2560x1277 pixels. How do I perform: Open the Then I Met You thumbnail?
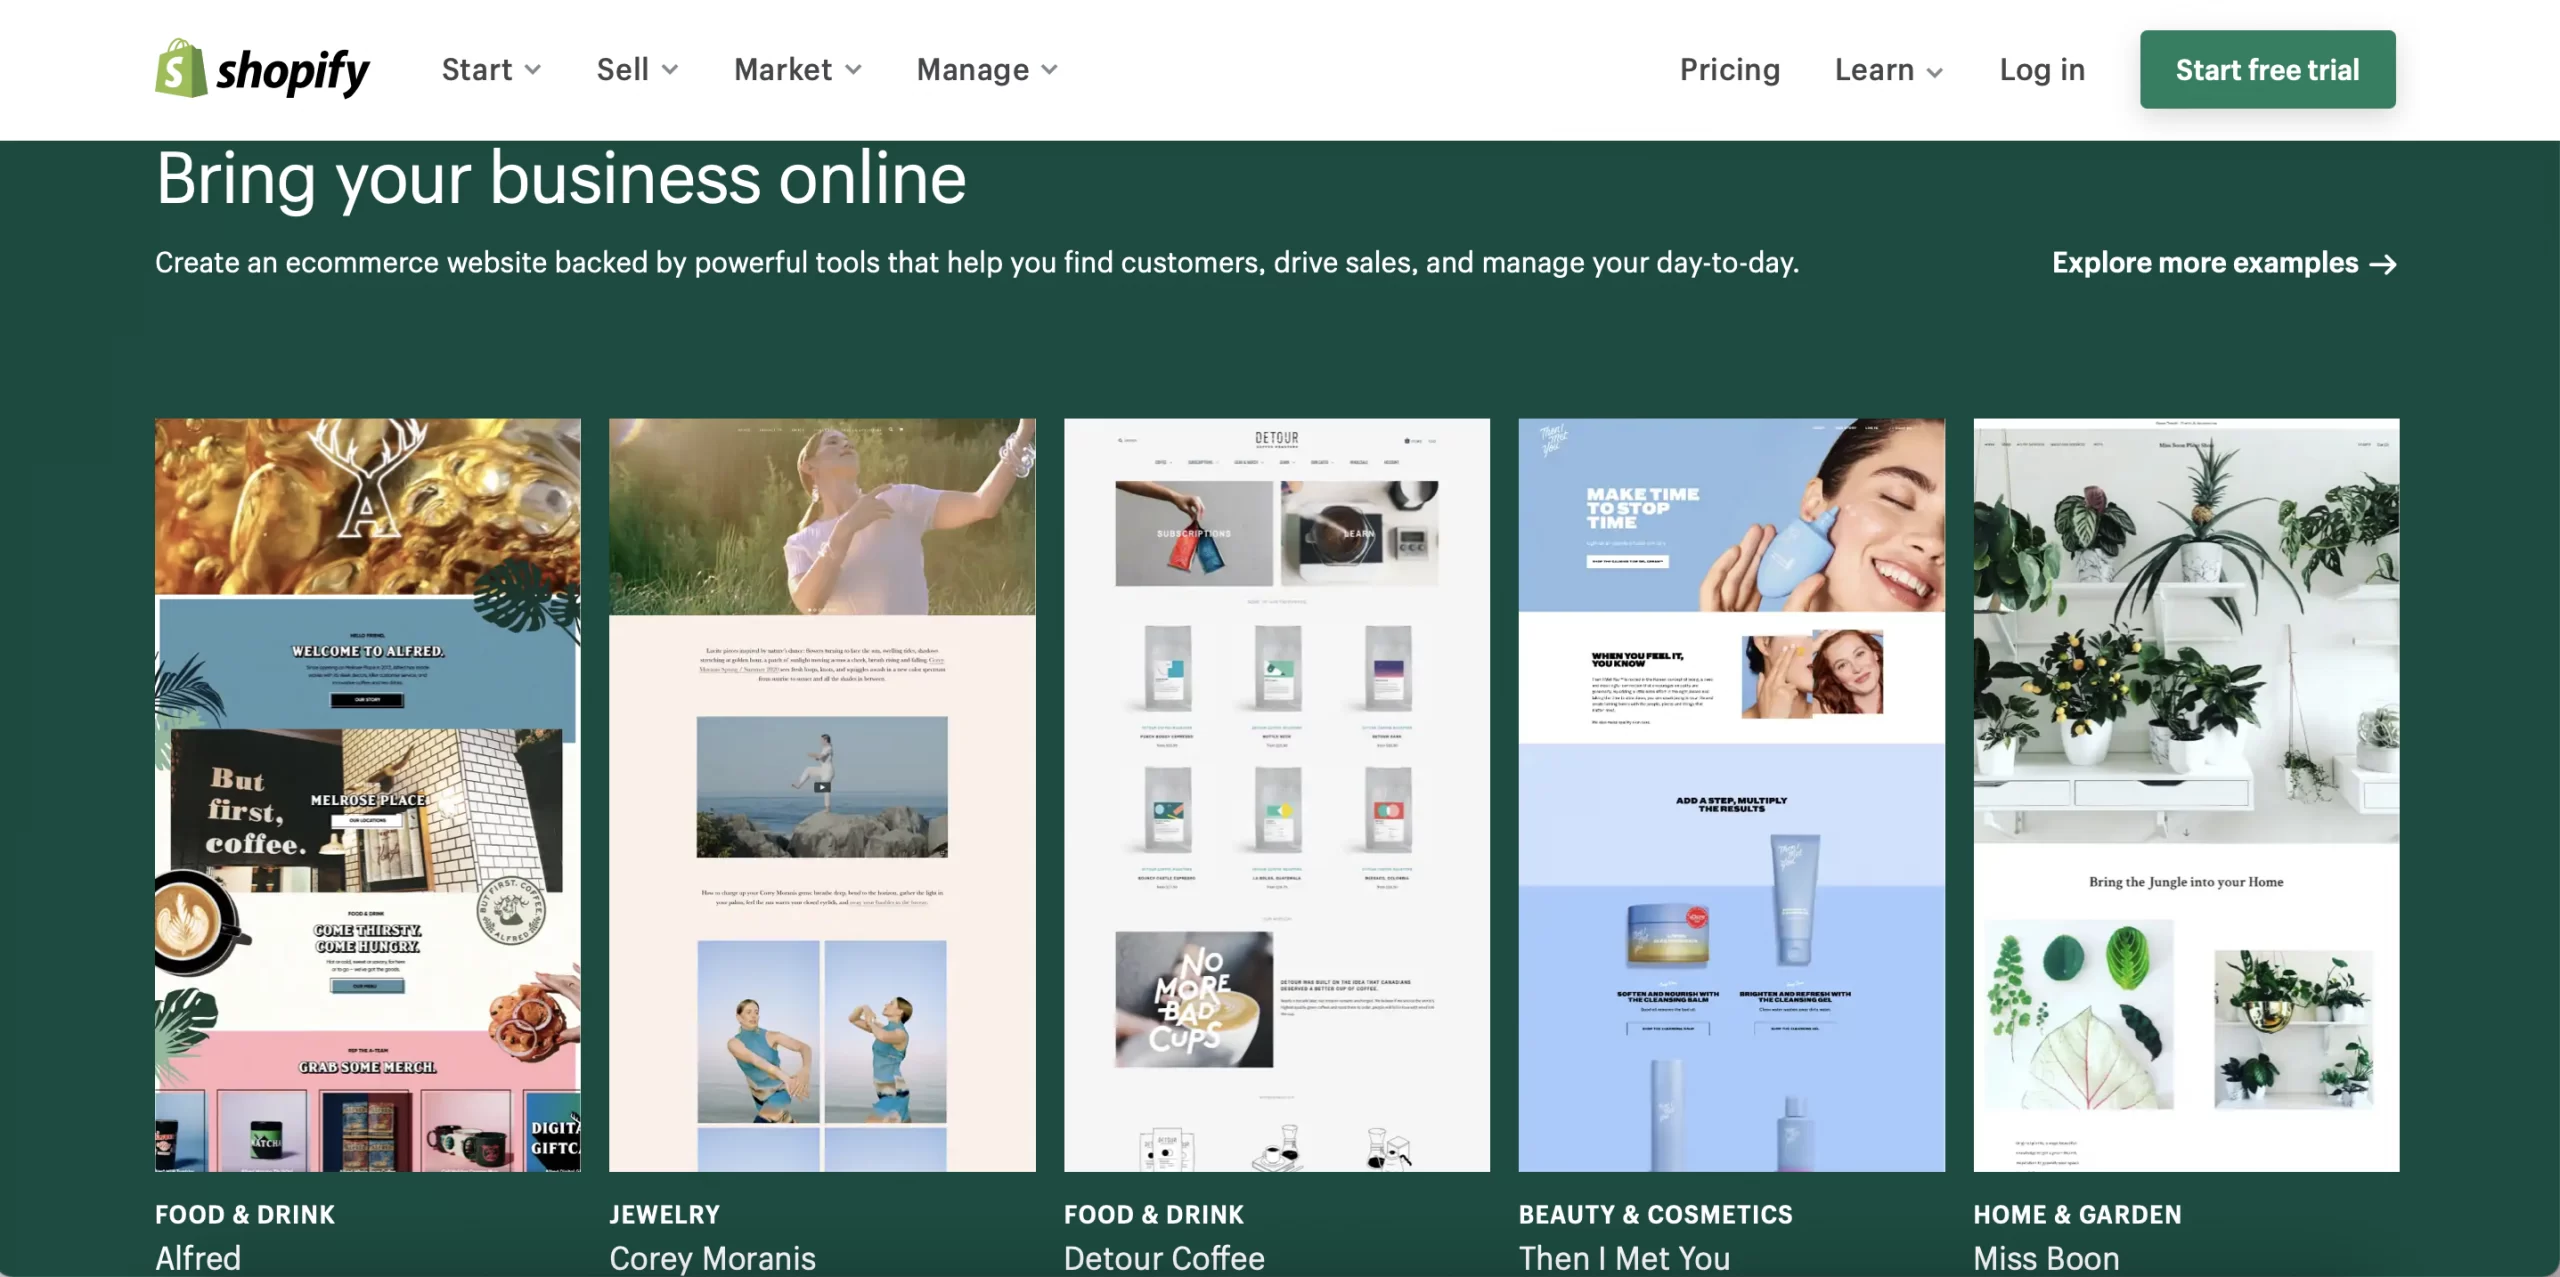pyautogui.click(x=1732, y=795)
